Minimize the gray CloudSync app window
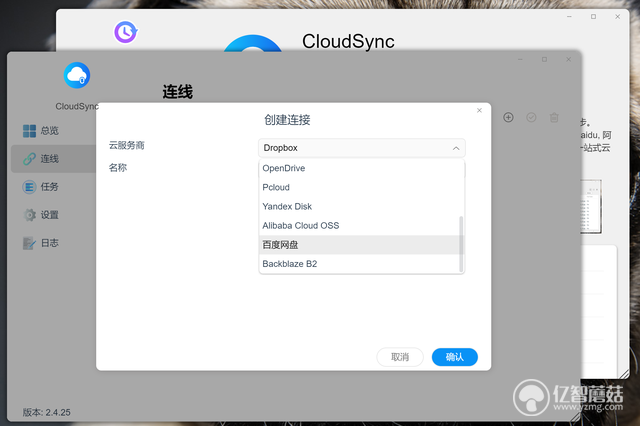 520,59
